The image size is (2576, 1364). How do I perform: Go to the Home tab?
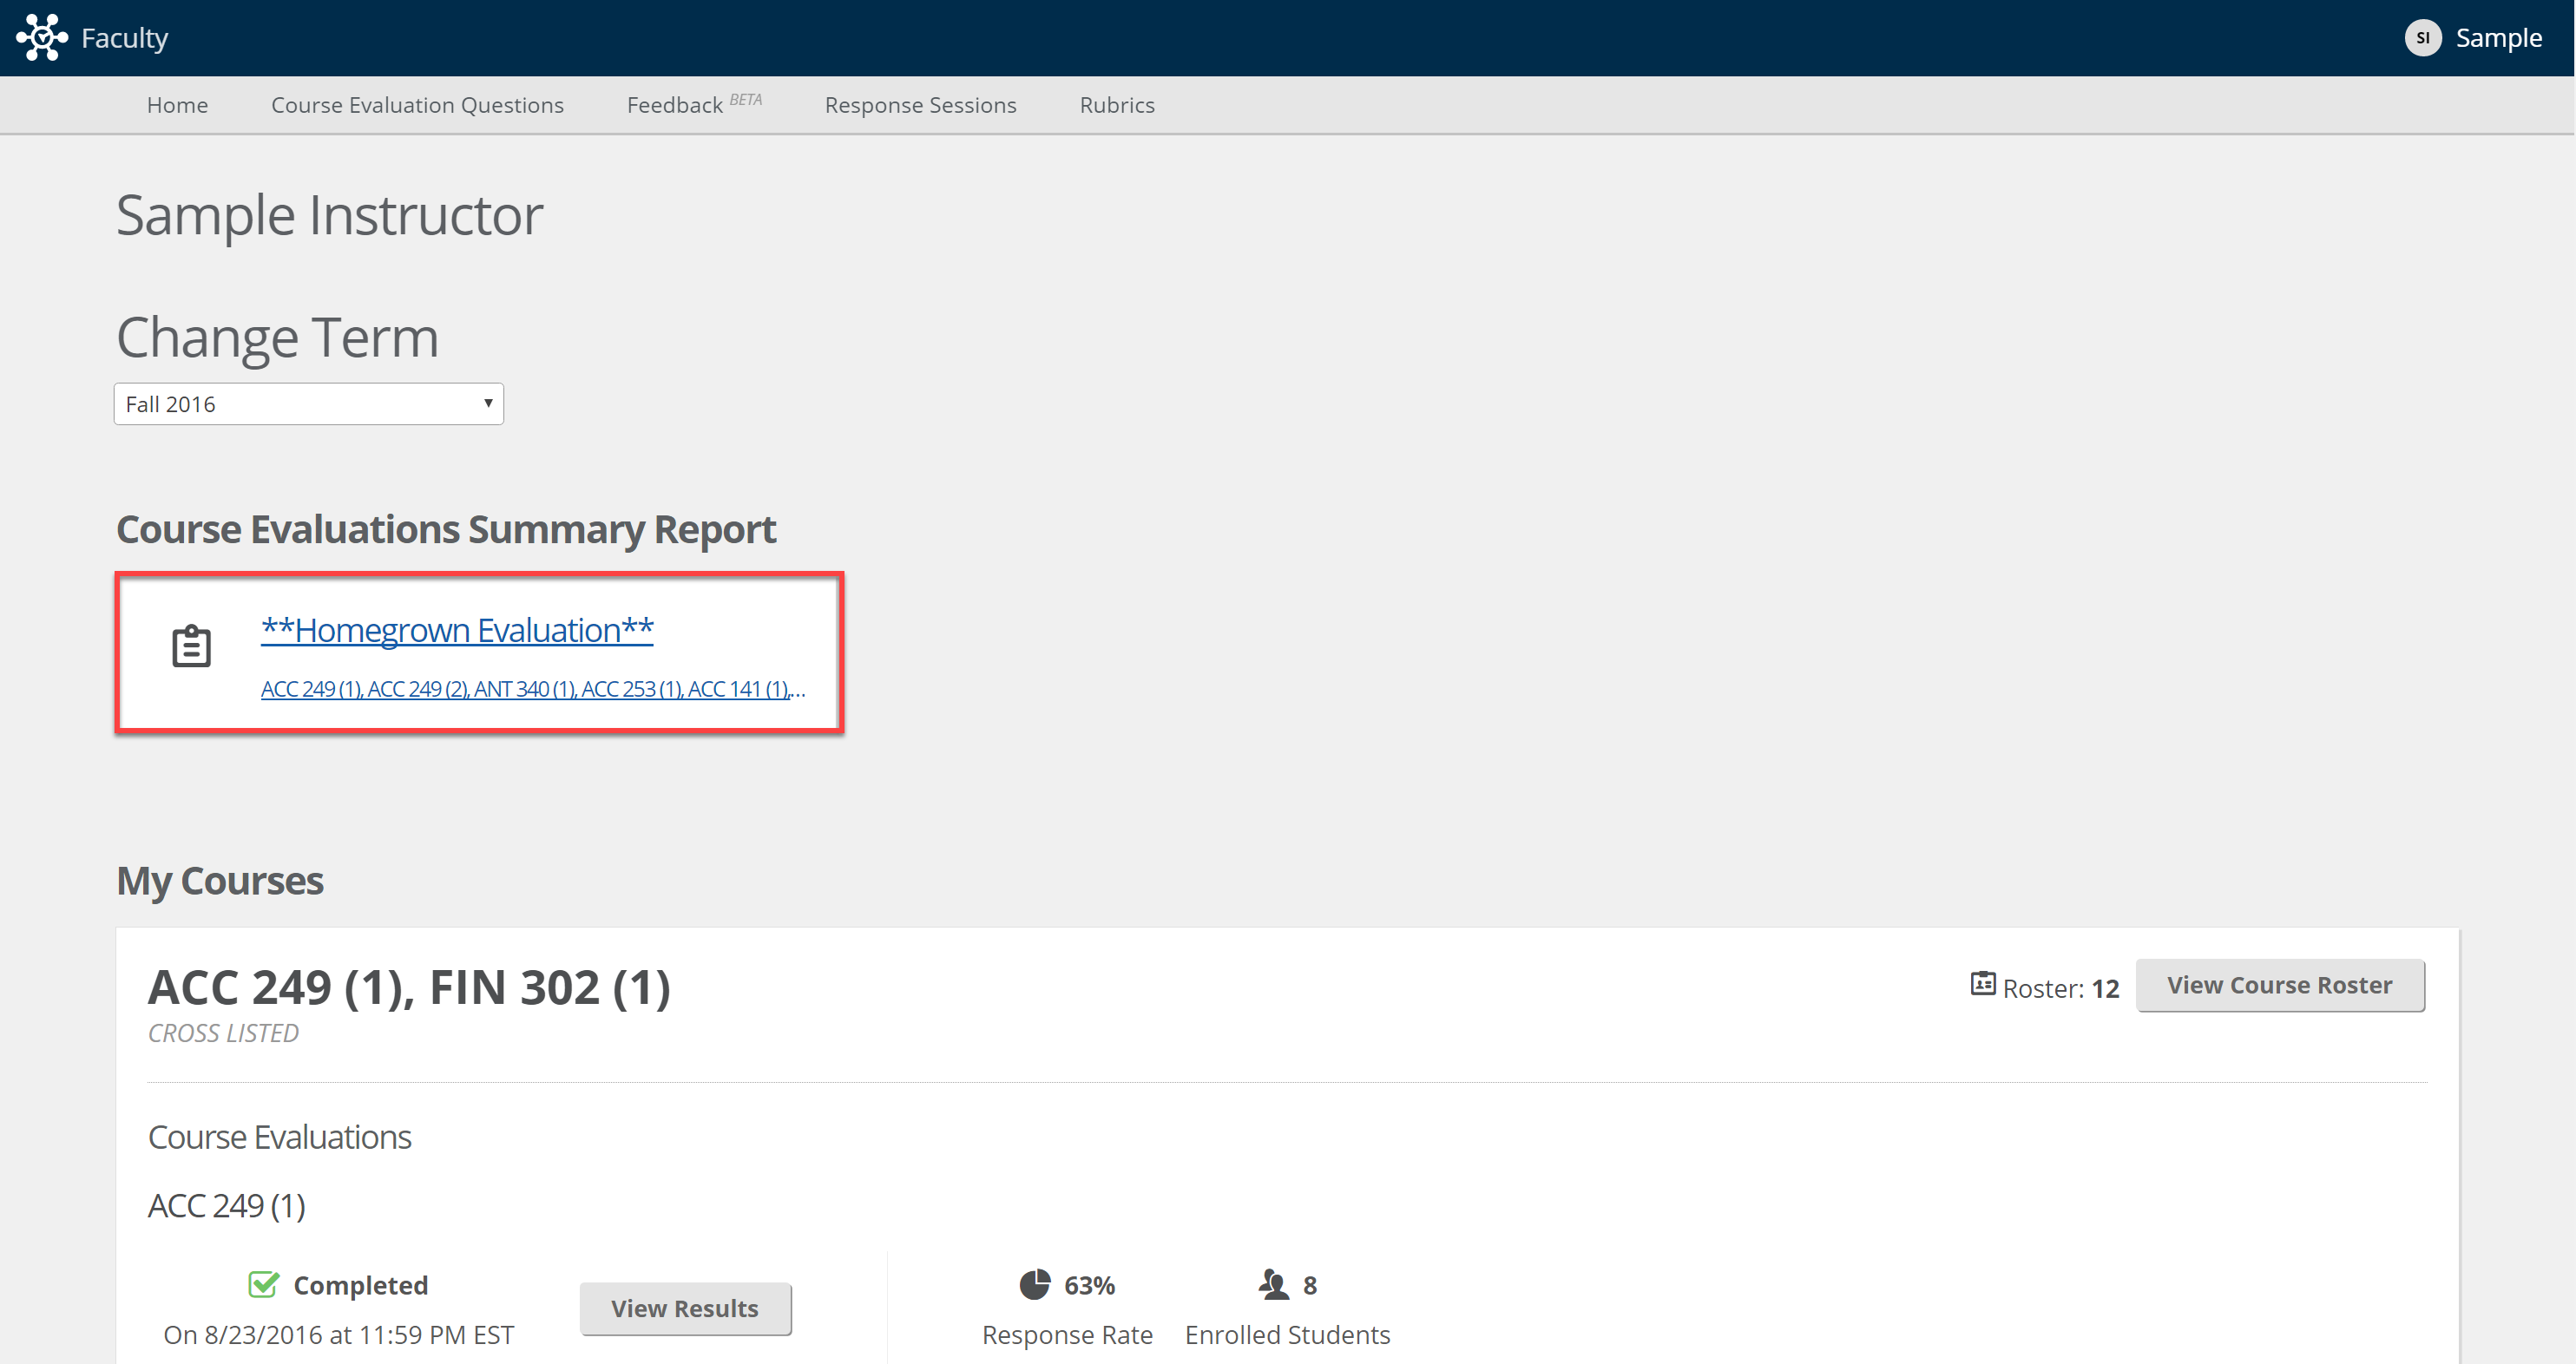tap(177, 105)
